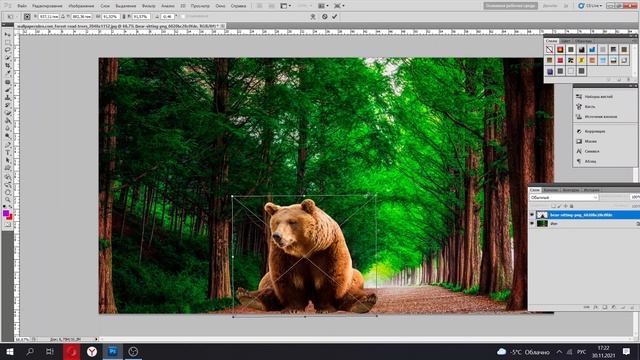Click the foreground purple color swatch
Viewport: 640px width, 360px height.
(x=6, y=213)
